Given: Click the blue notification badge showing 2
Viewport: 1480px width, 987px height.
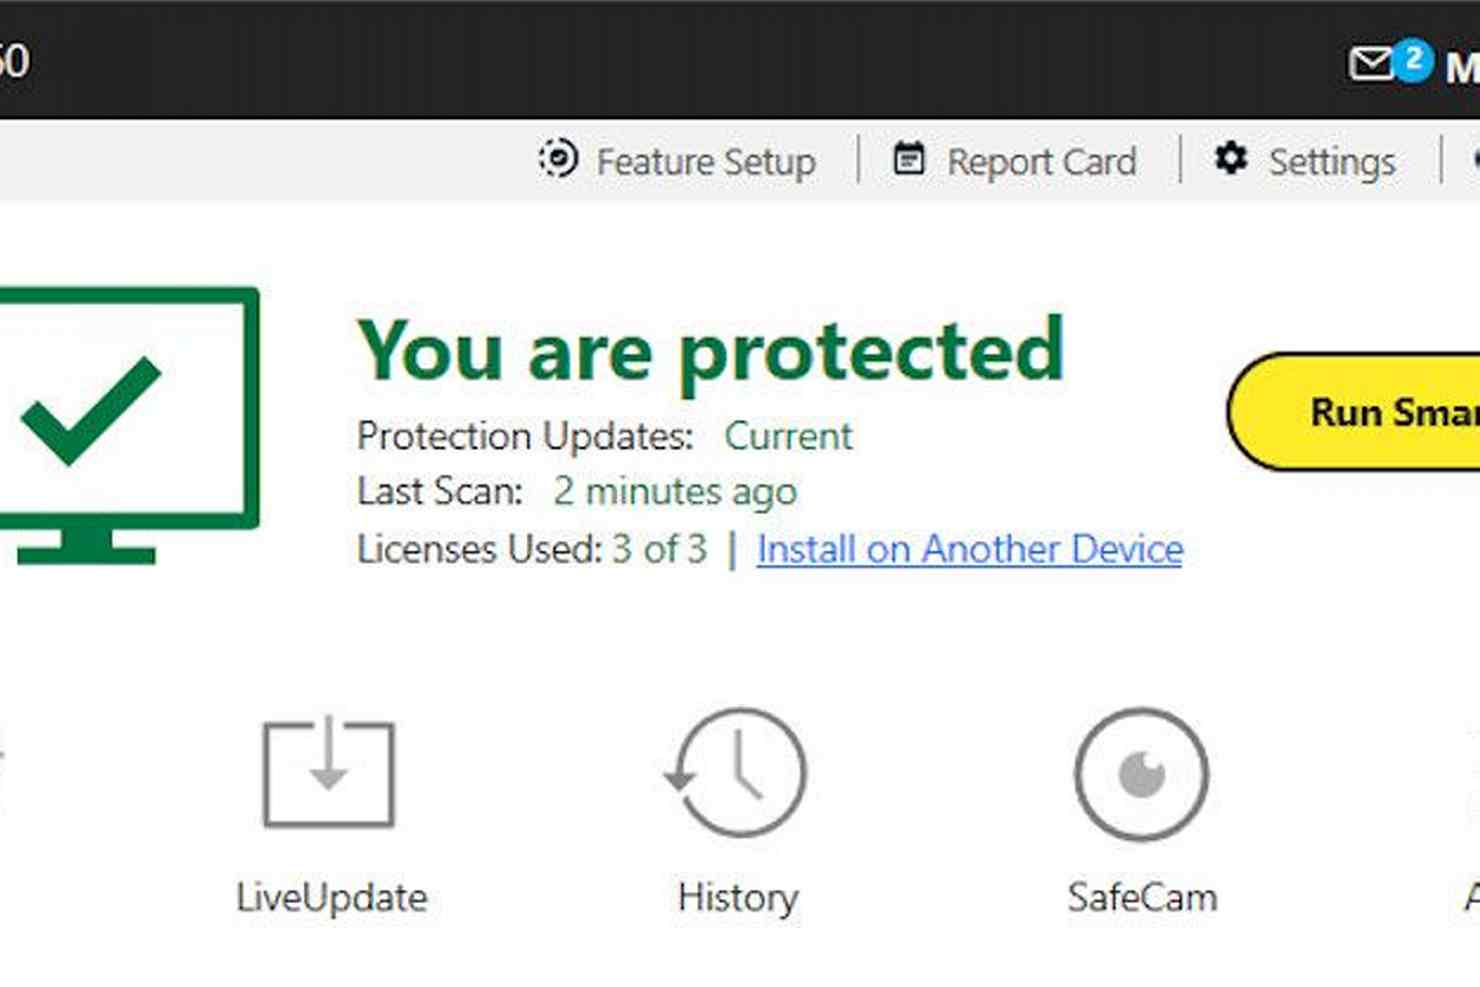Looking at the screenshot, I should (x=1413, y=58).
